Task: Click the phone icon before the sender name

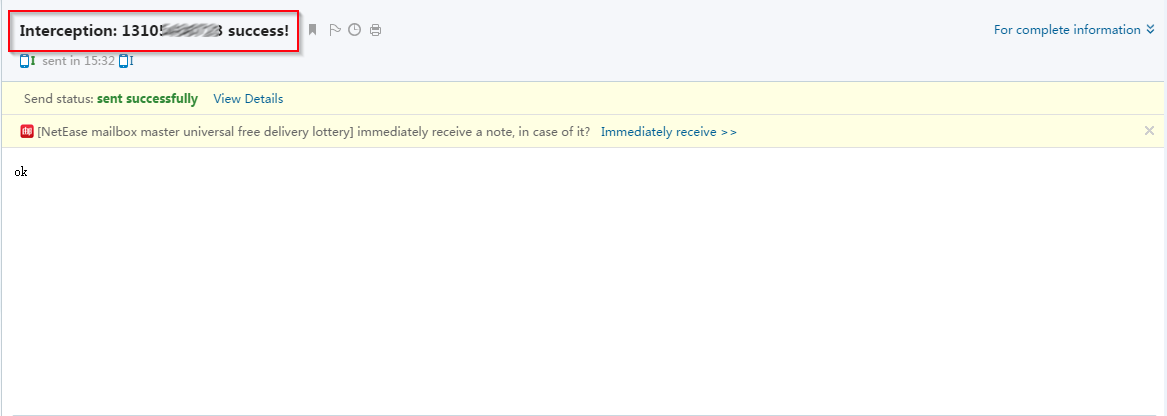Action: coord(24,61)
